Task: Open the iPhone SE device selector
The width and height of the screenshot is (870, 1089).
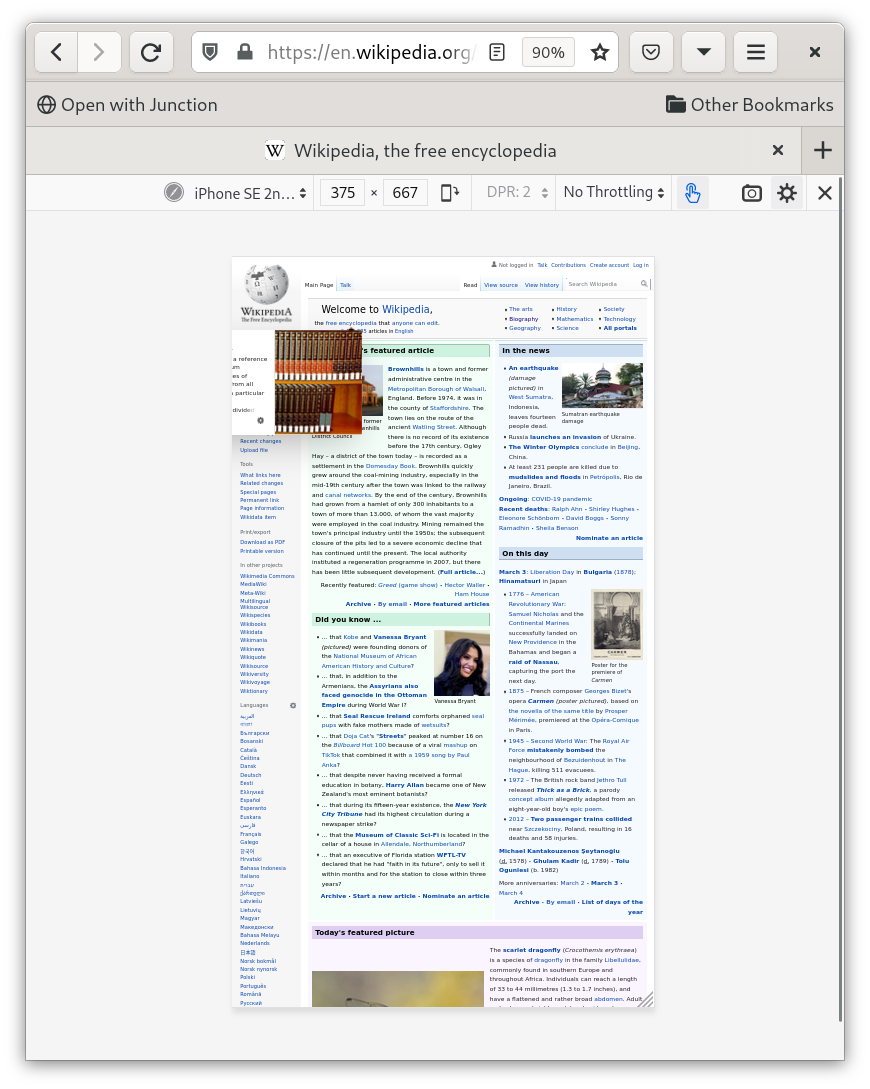Action: tap(244, 193)
